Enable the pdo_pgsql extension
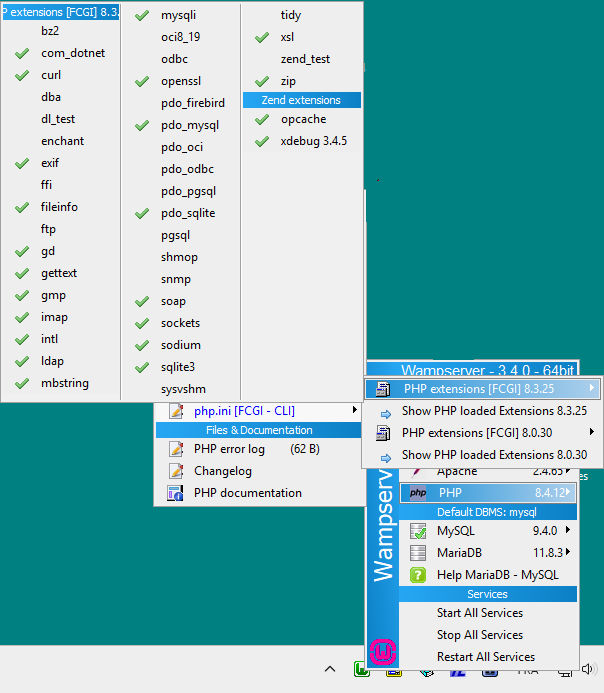Screen dimensions: 604x693 coord(188,191)
